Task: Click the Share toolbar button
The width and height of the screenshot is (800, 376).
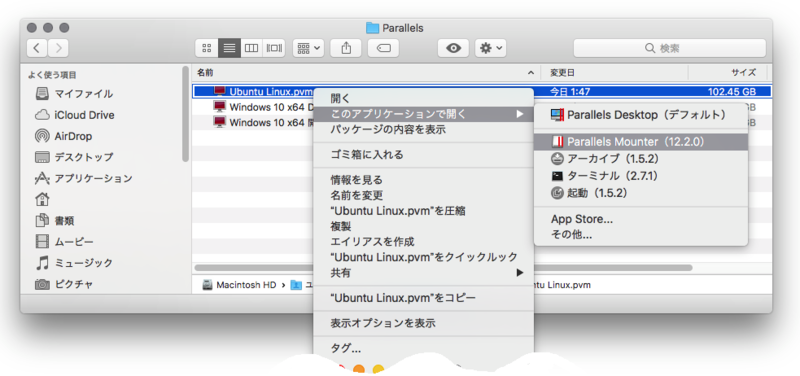Action: tap(346, 48)
